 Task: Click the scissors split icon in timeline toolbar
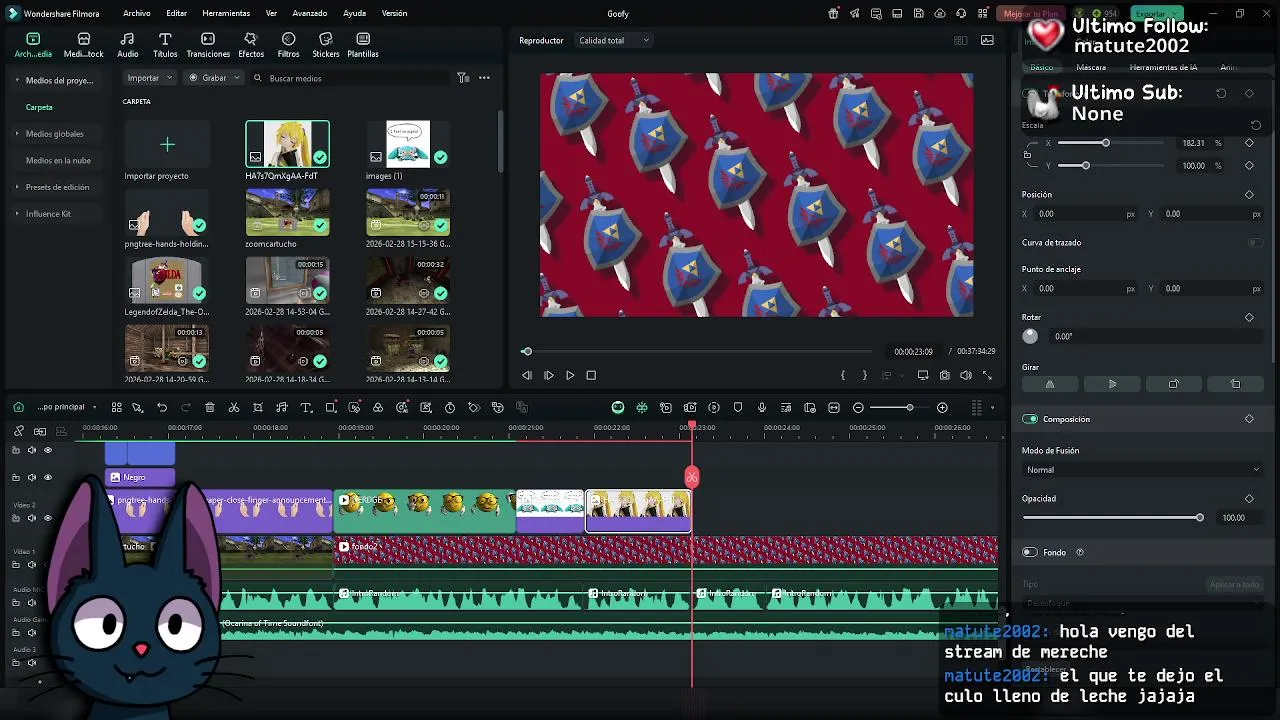(x=234, y=407)
